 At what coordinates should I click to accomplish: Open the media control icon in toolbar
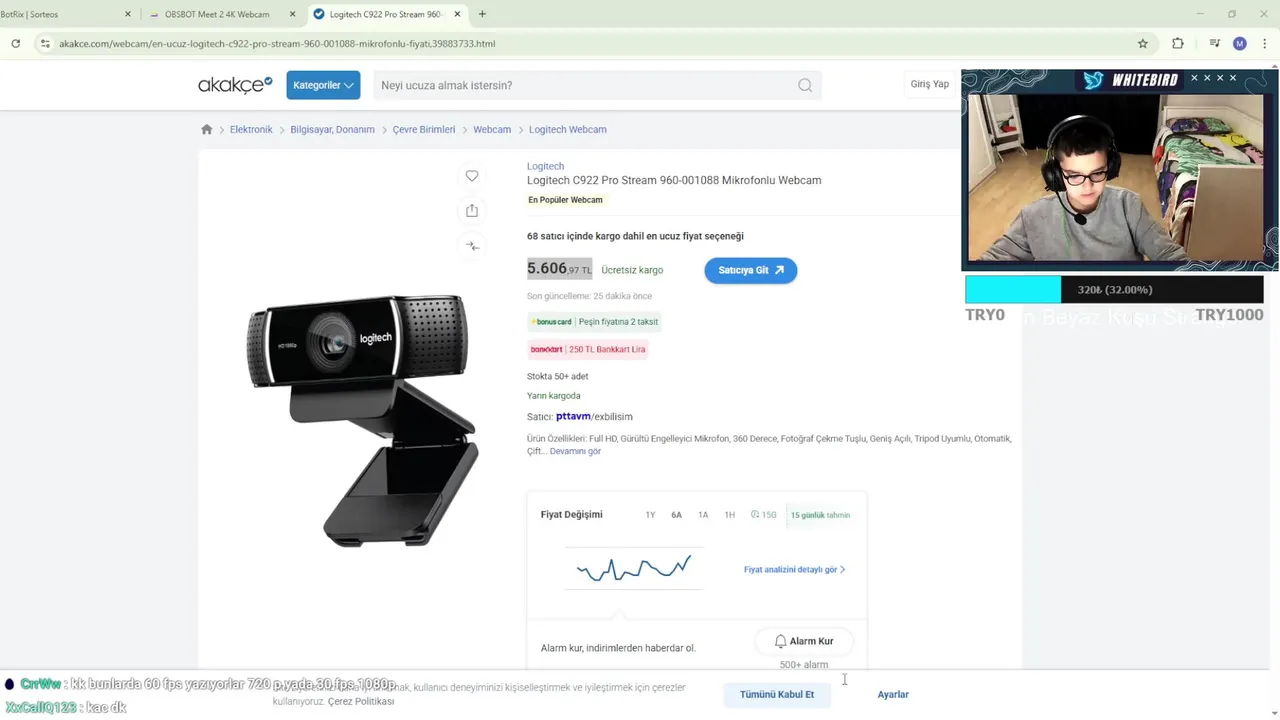tap(1214, 44)
